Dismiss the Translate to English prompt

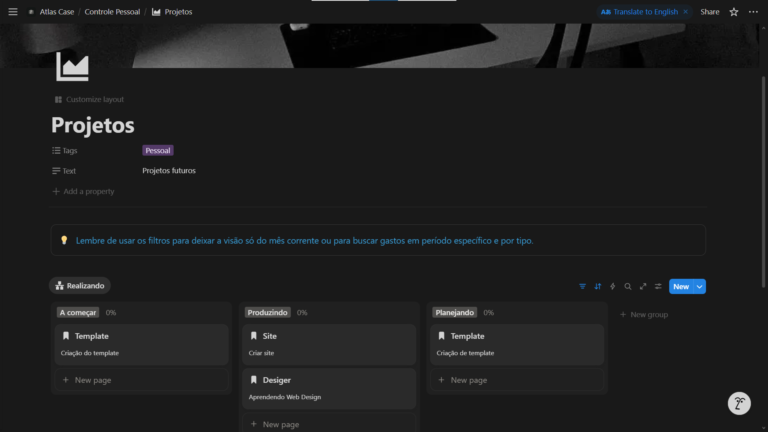coord(685,12)
